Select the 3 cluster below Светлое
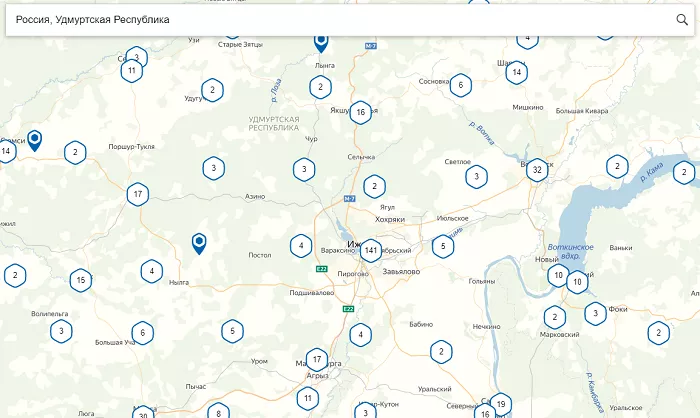The width and height of the screenshot is (700, 418). click(477, 177)
